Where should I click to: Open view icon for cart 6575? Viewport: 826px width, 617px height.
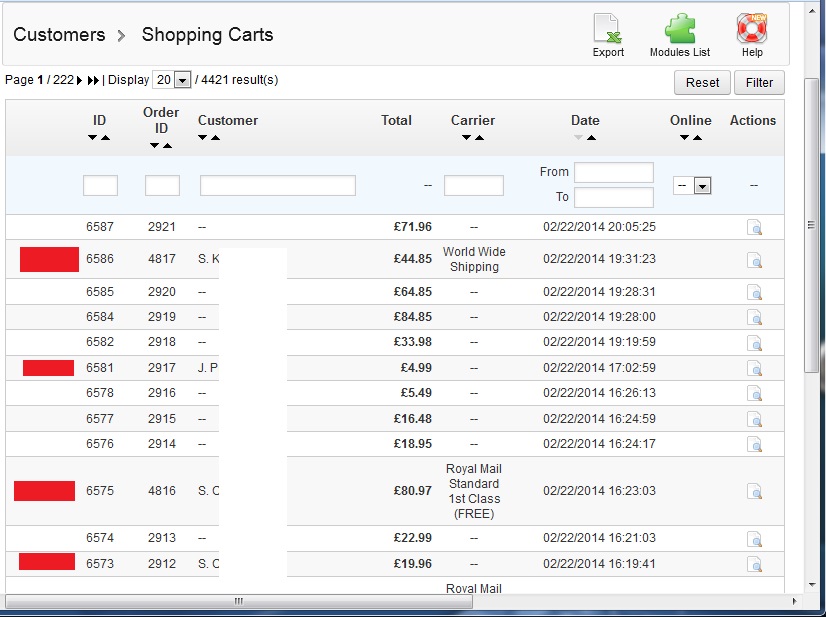point(755,492)
